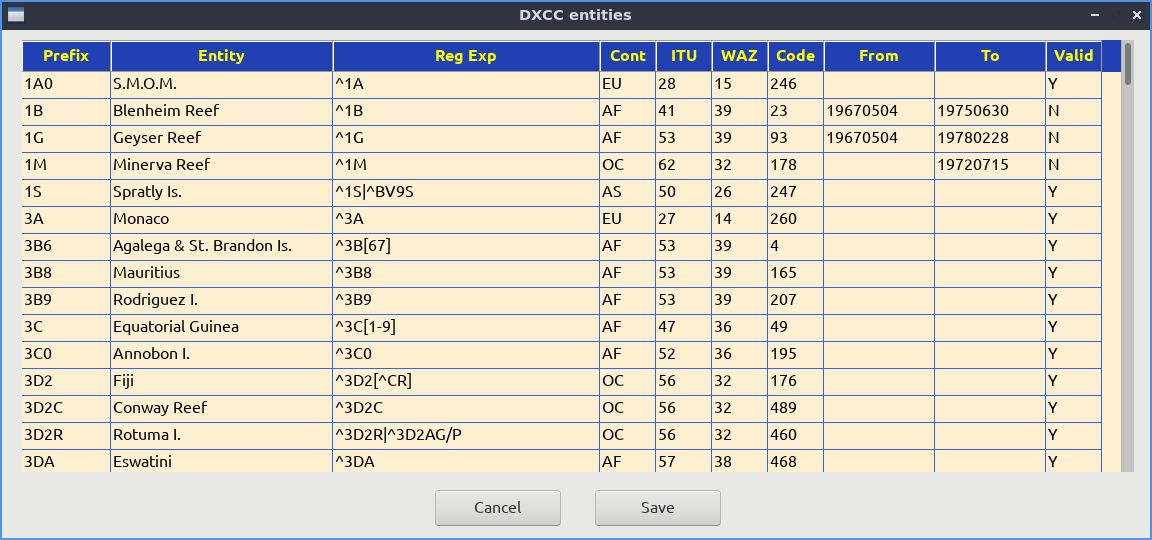Click the vertical scrollbar handle
The width and height of the screenshot is (1152, 540).
pos(1128,62)
